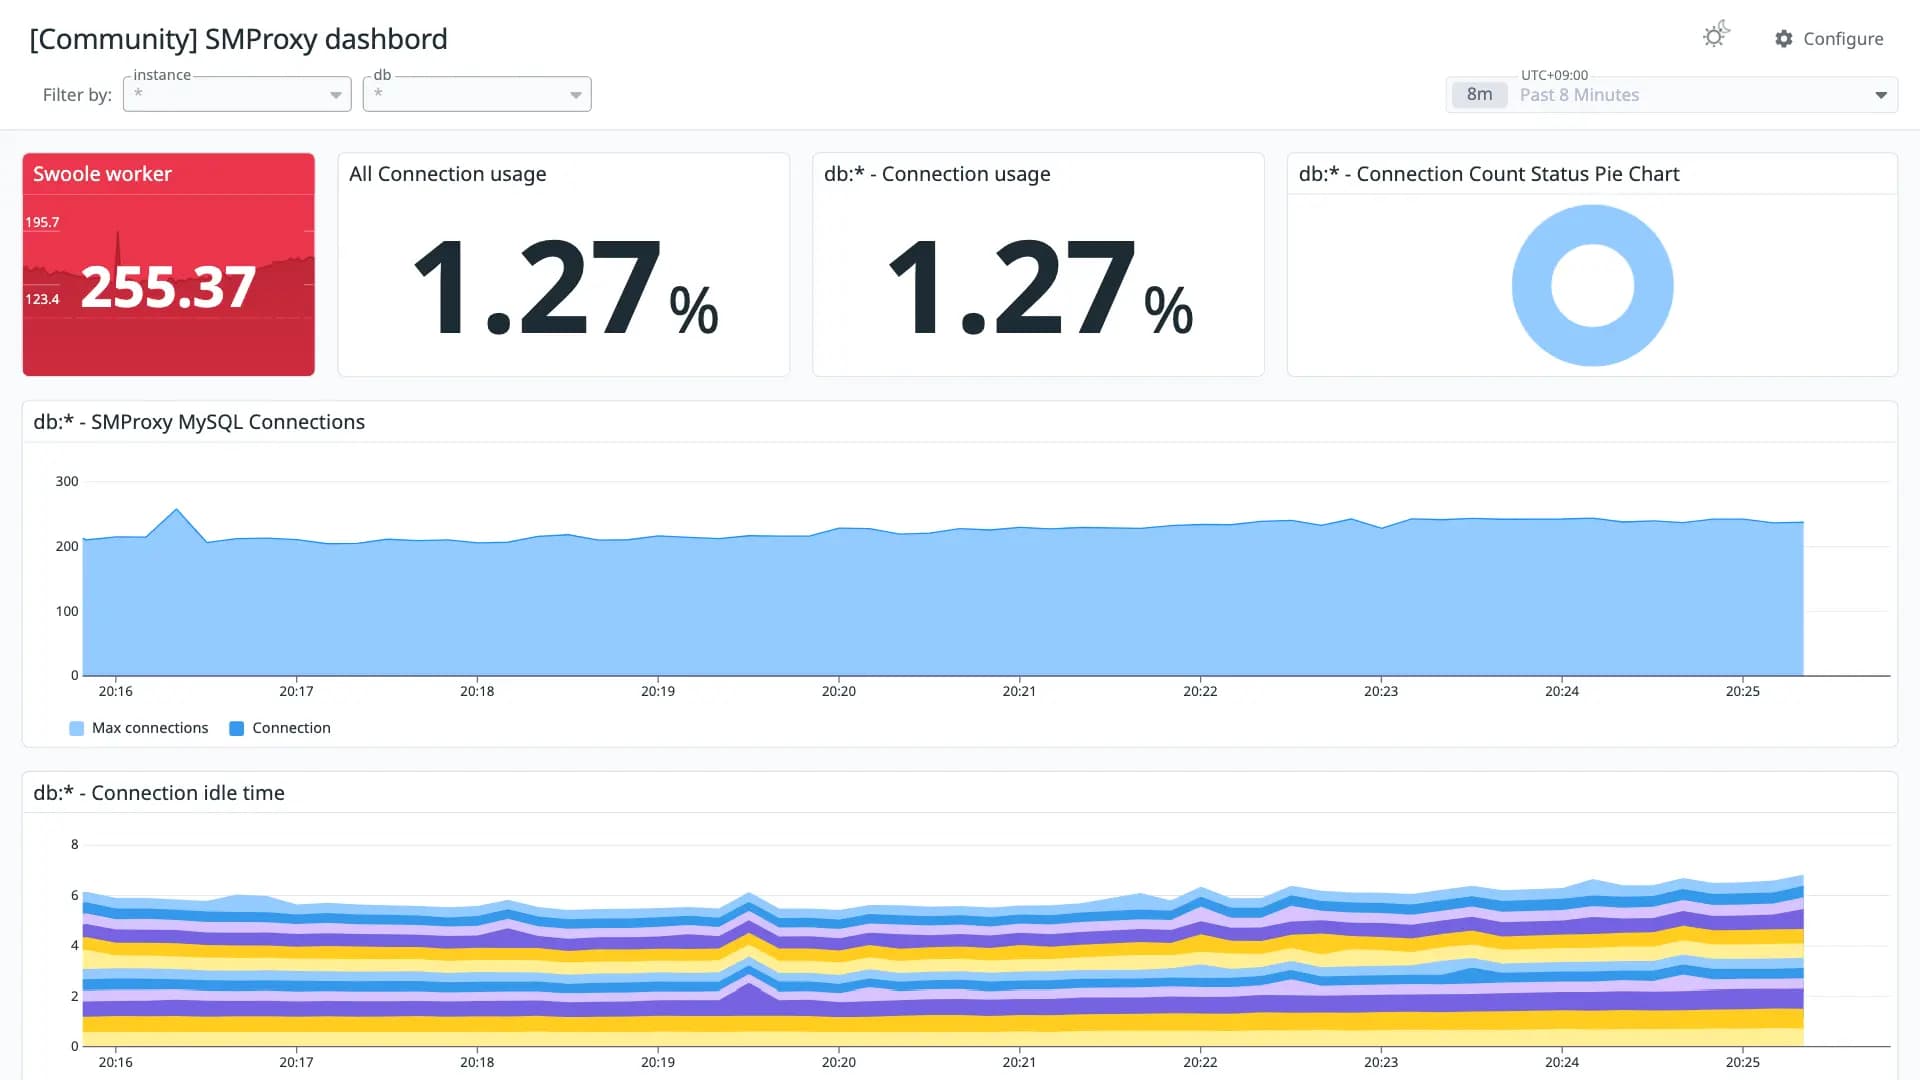Click the 195.7 marker in Swoole worker
The image size is (1920, 1080).
pyautogui.click(x=42, y=222)
